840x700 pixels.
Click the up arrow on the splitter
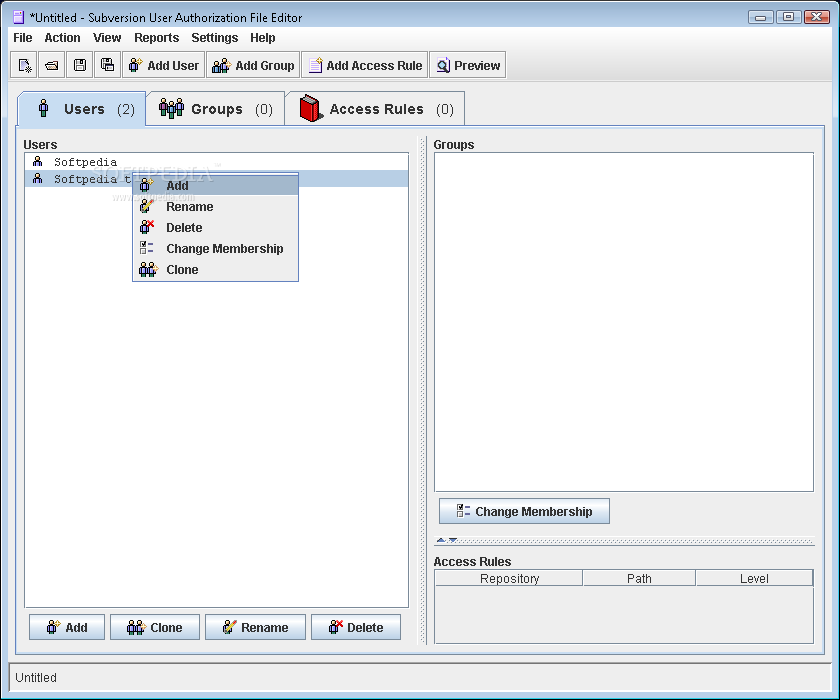(x=441, y=540)
